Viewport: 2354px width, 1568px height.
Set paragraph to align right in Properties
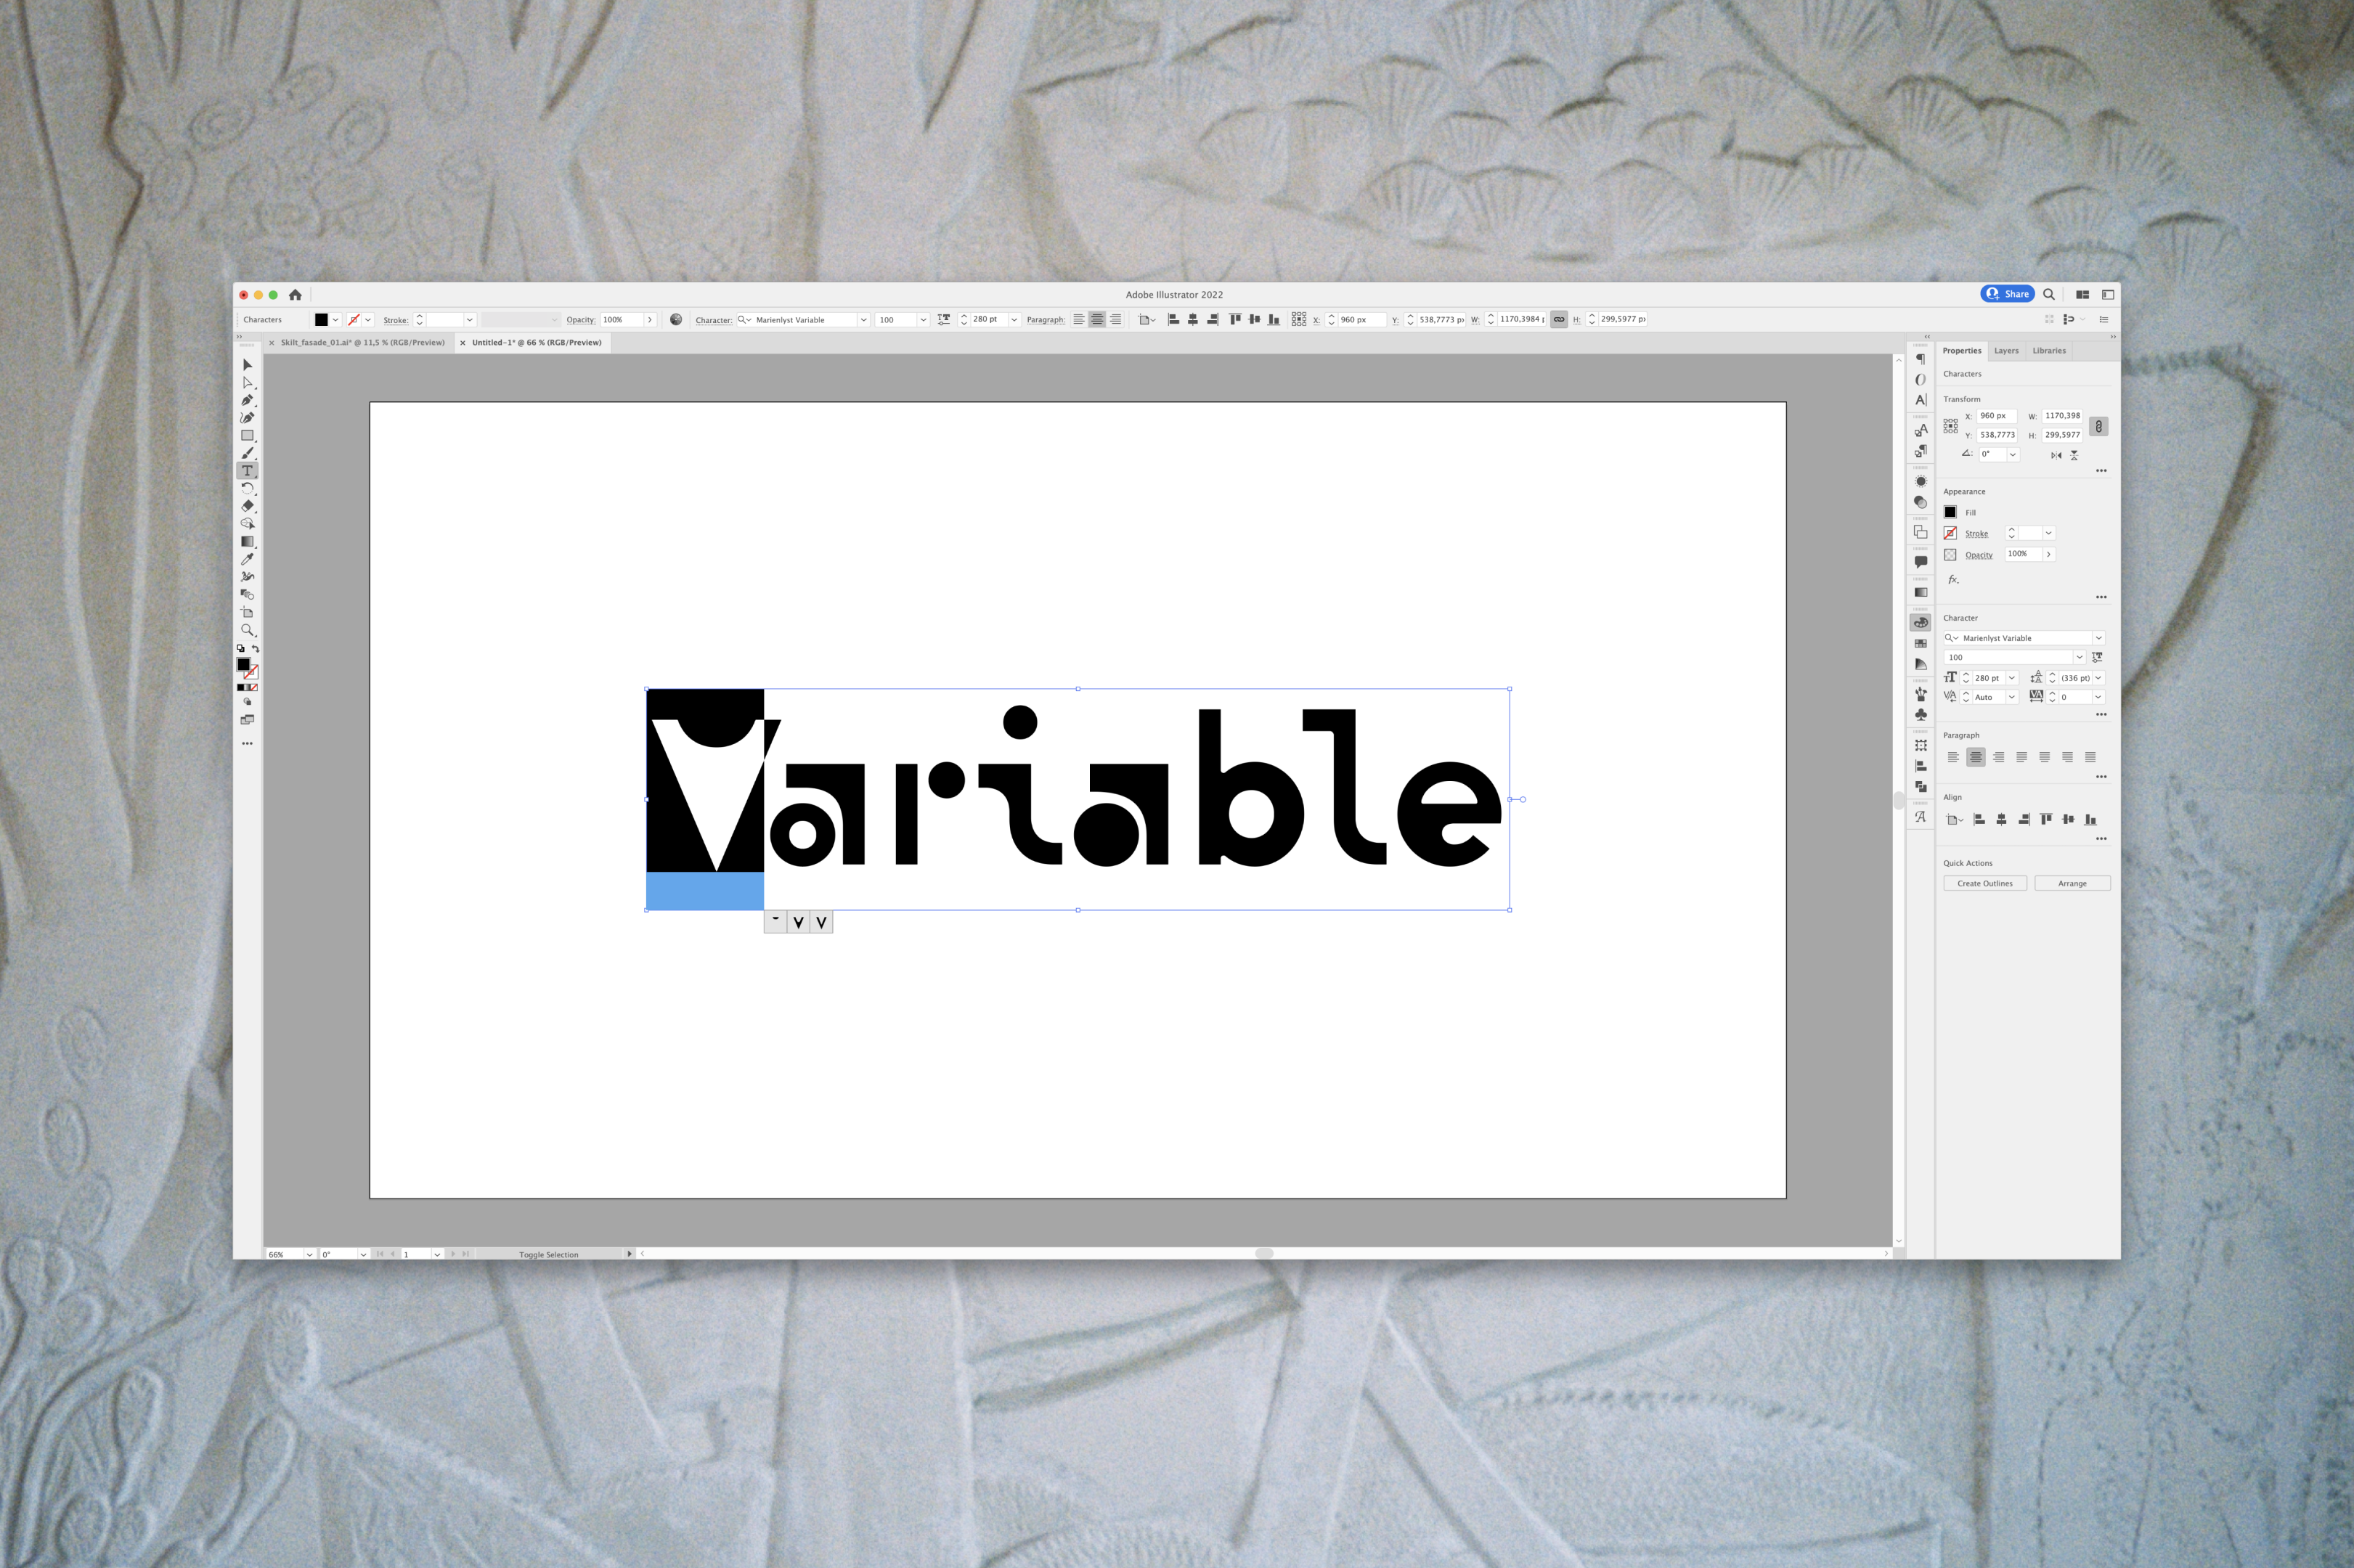tap(1998, 757)
